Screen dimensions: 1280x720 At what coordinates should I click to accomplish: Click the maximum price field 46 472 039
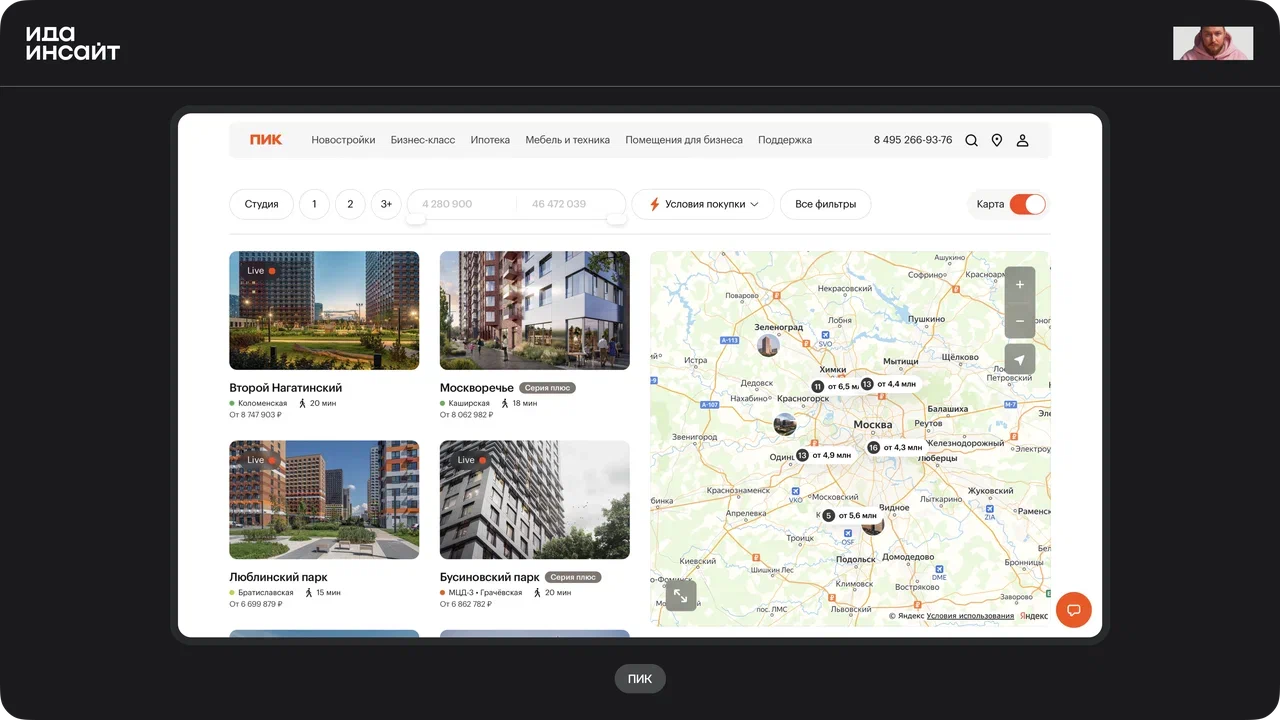coord(570,204)
